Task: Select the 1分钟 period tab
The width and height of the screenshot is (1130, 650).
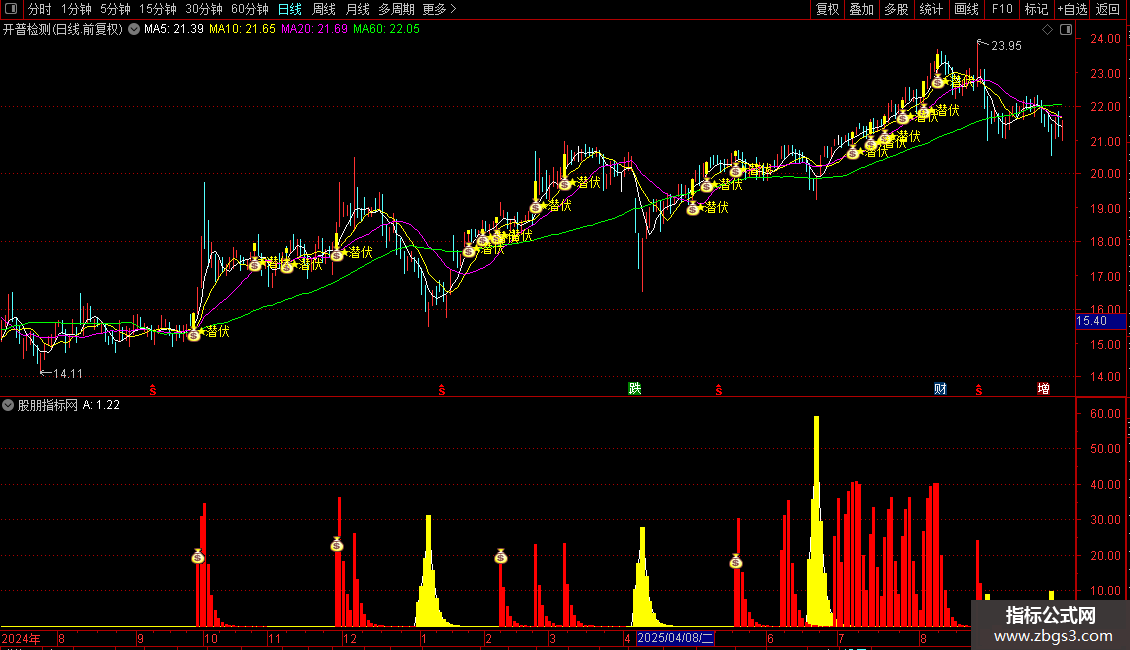Action: pos(76,9)
